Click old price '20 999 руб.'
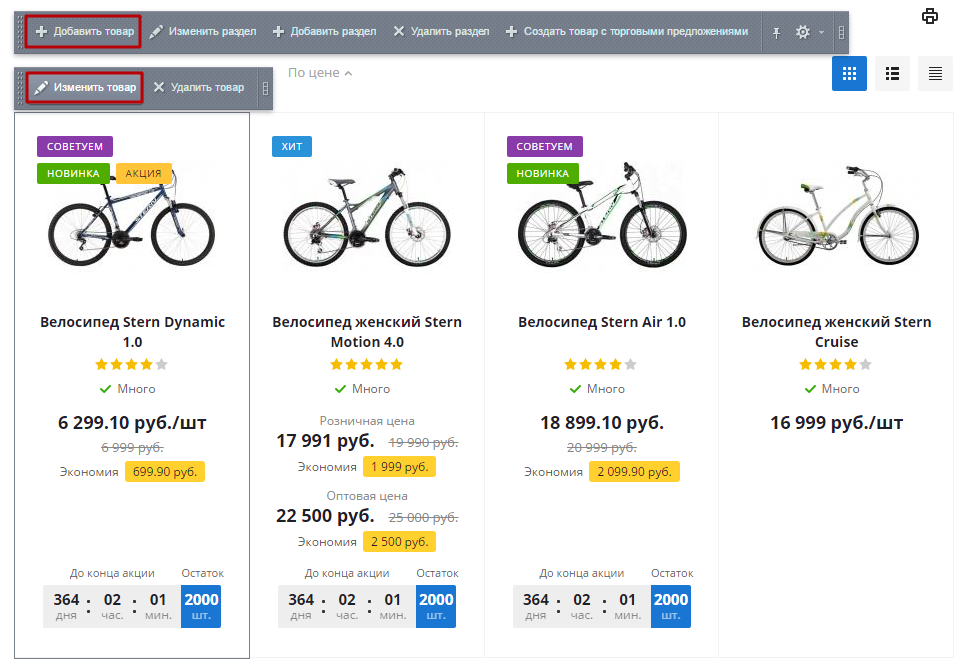The image size is (972, 669). click(602, 448)
